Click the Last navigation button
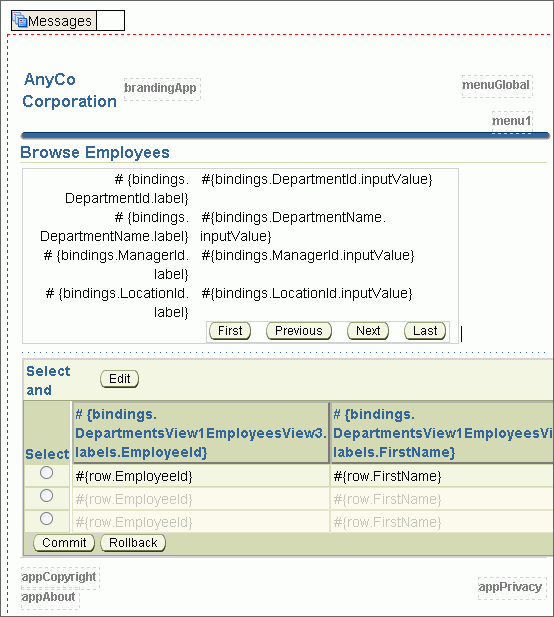This screenshot has width=554, height=617. coord(425,331)
